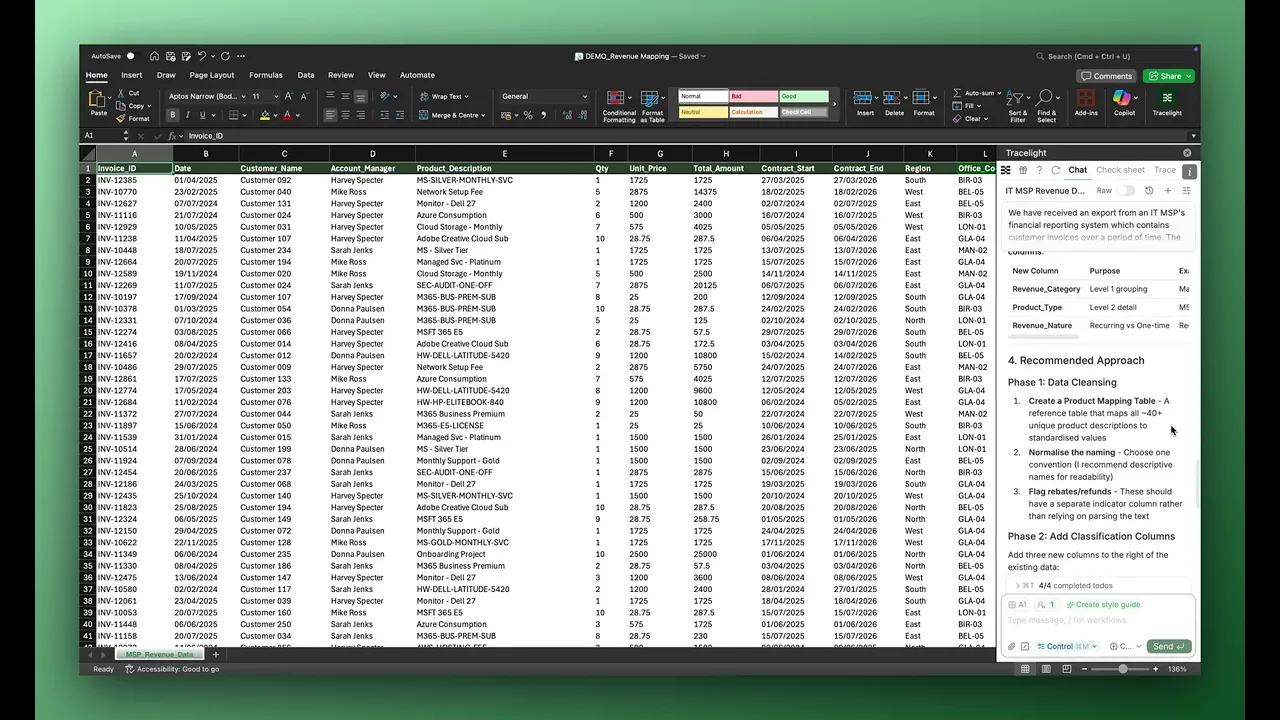Click the Cut scissors icon

coord(121,93)
